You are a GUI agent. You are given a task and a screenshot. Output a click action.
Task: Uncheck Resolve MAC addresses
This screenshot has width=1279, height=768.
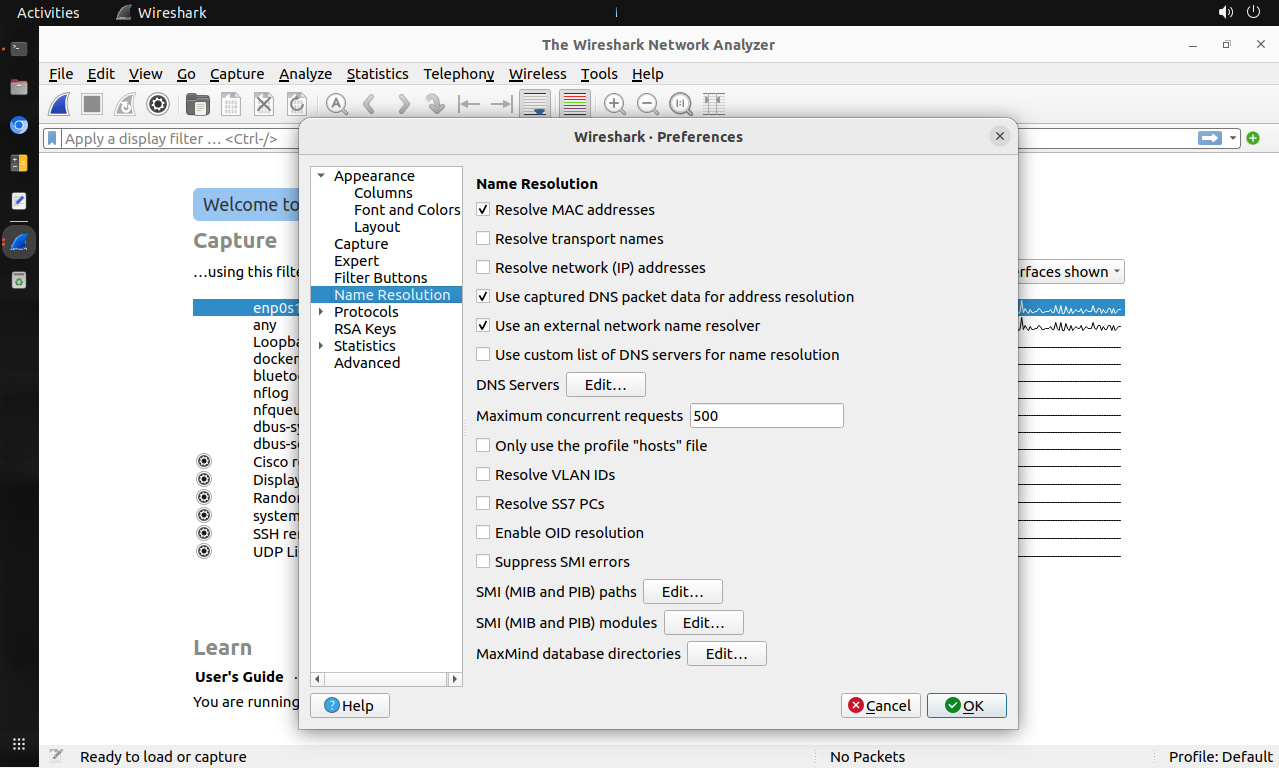(x=484, y=210)
